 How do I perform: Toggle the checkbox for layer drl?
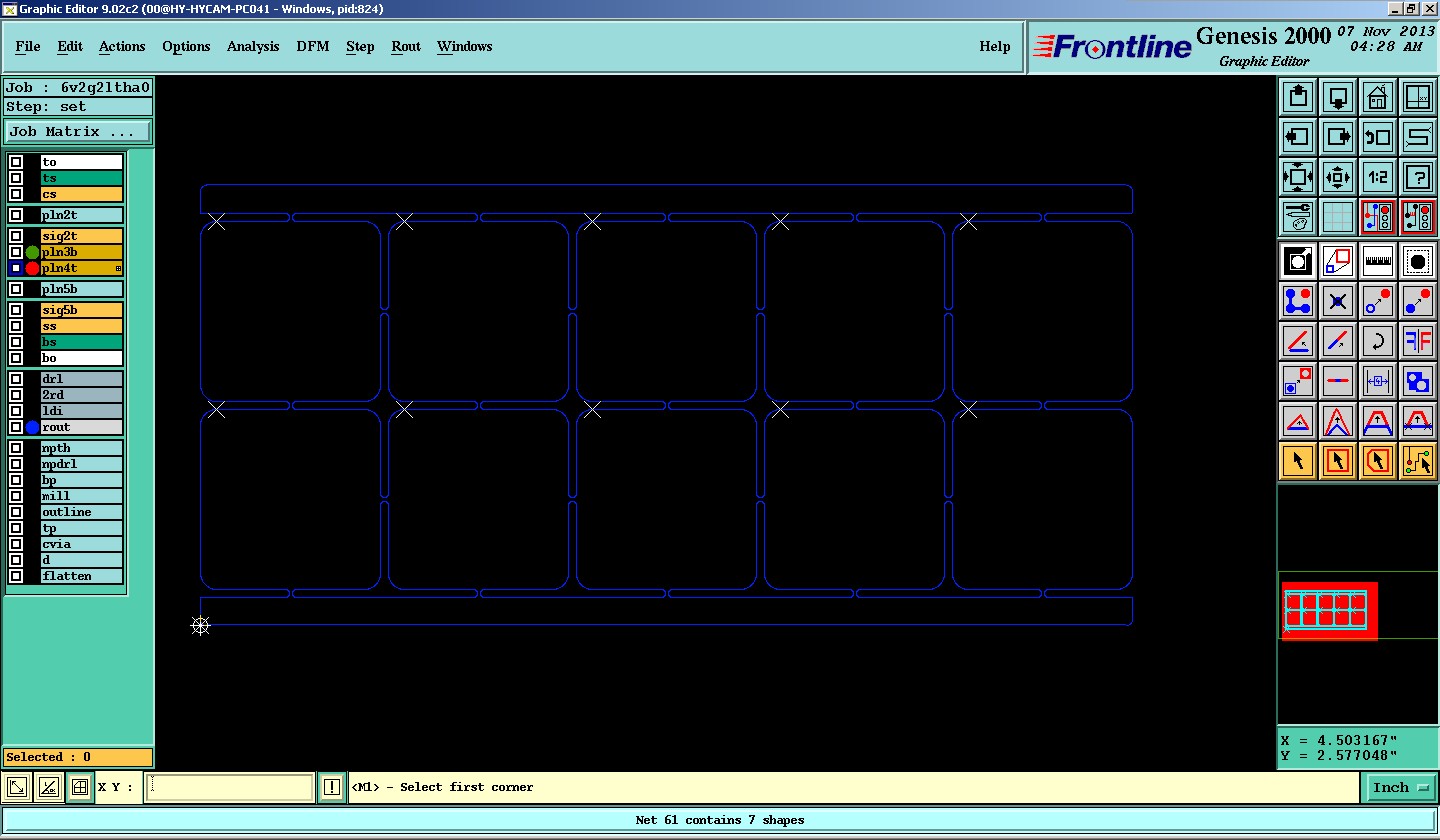(16, 379)
